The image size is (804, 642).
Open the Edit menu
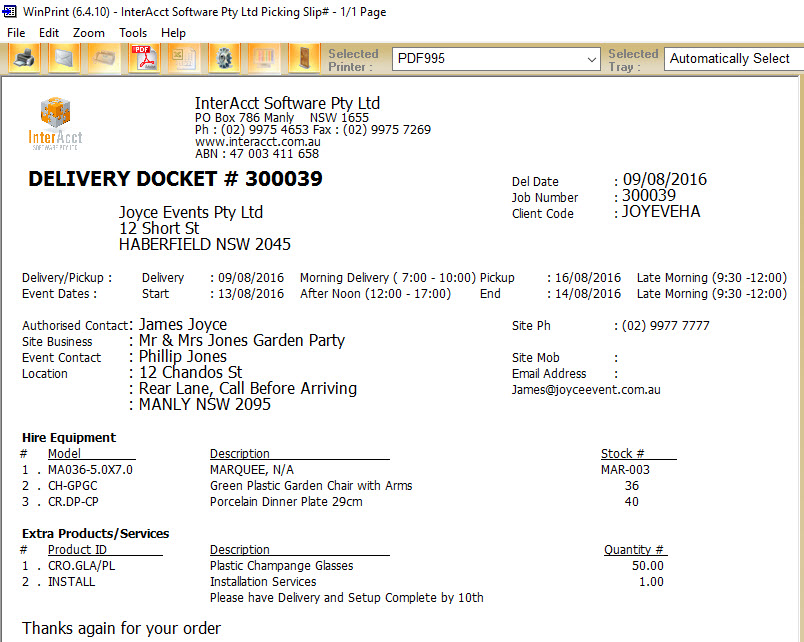(49, 33)
